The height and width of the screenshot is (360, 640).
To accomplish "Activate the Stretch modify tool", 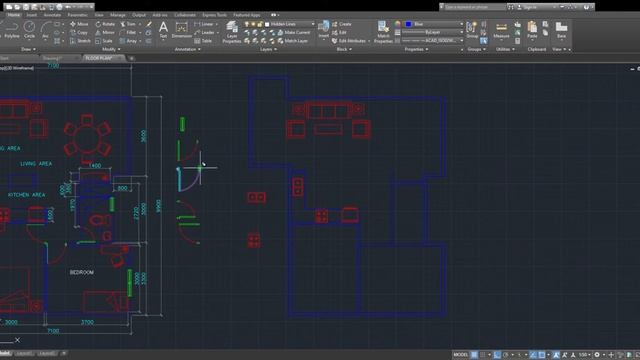I will [80, 41].
